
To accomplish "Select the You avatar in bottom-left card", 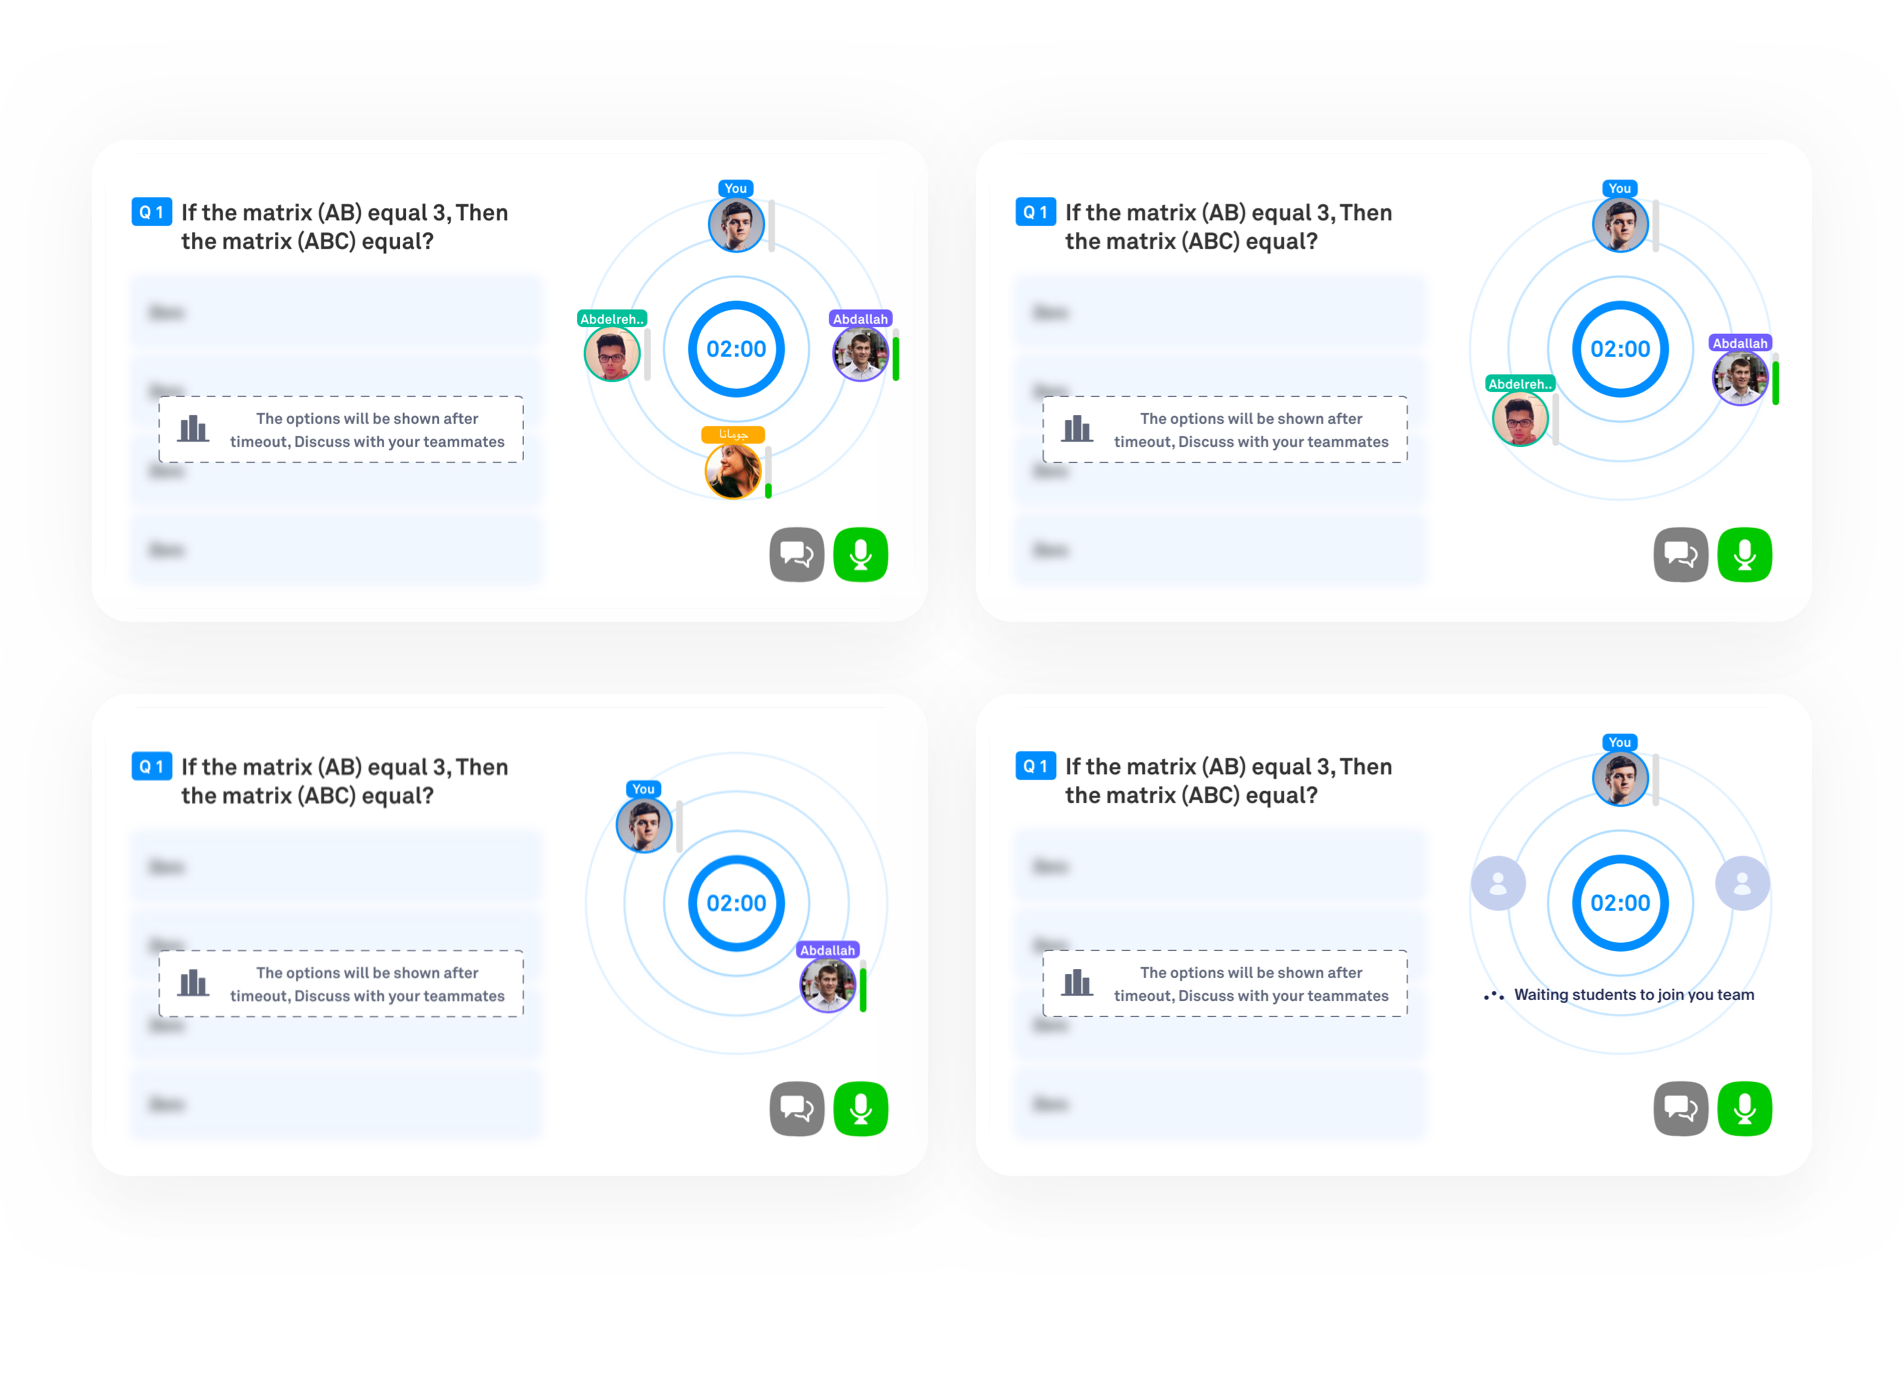I will click(x=644, y=825).
